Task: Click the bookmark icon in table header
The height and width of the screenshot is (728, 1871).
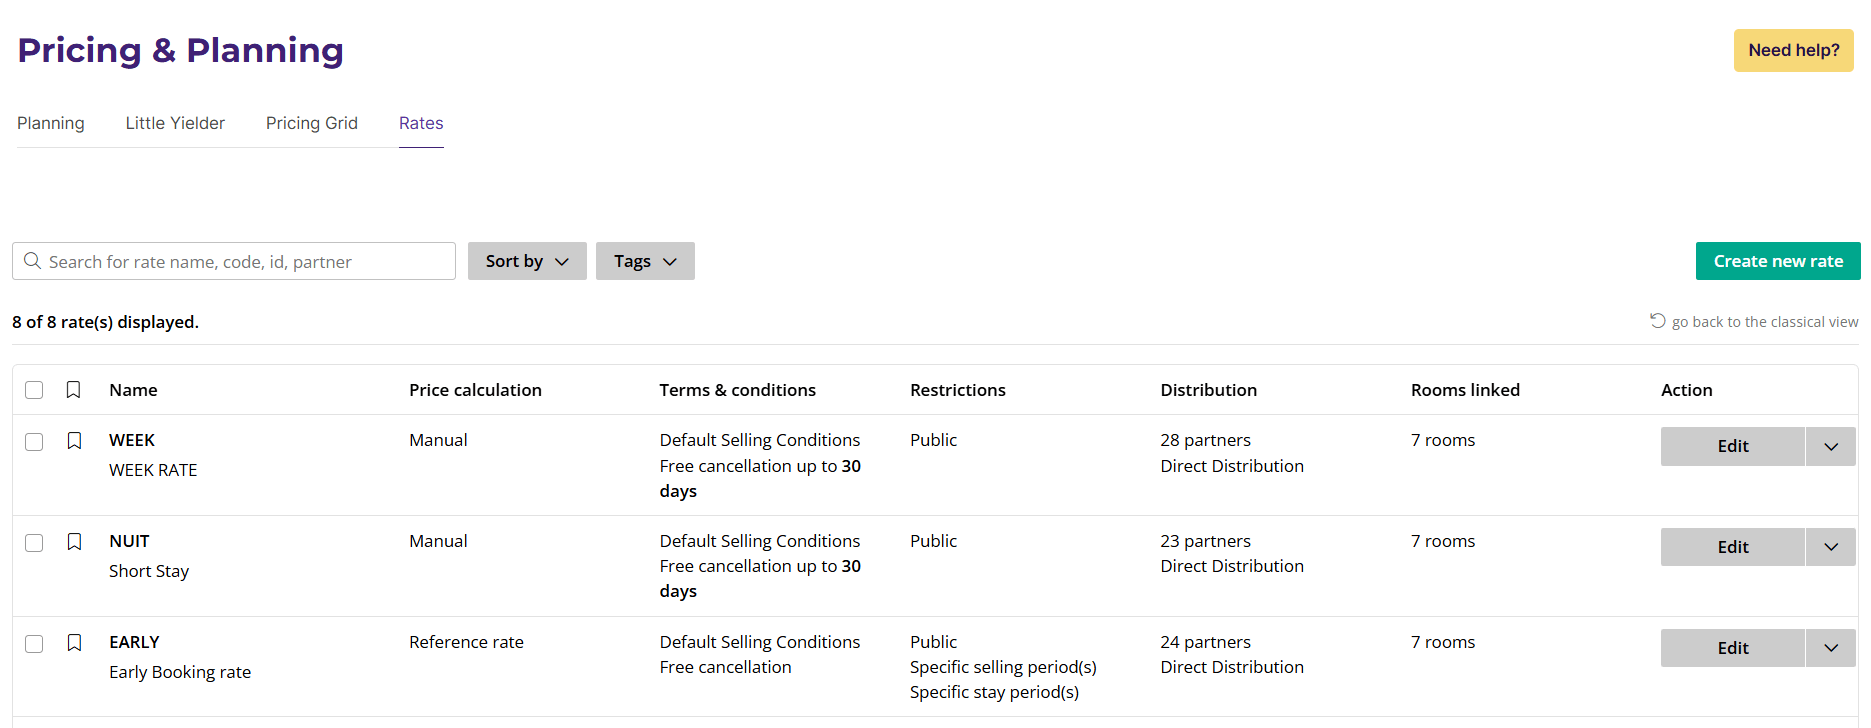Action: point(73,390)
